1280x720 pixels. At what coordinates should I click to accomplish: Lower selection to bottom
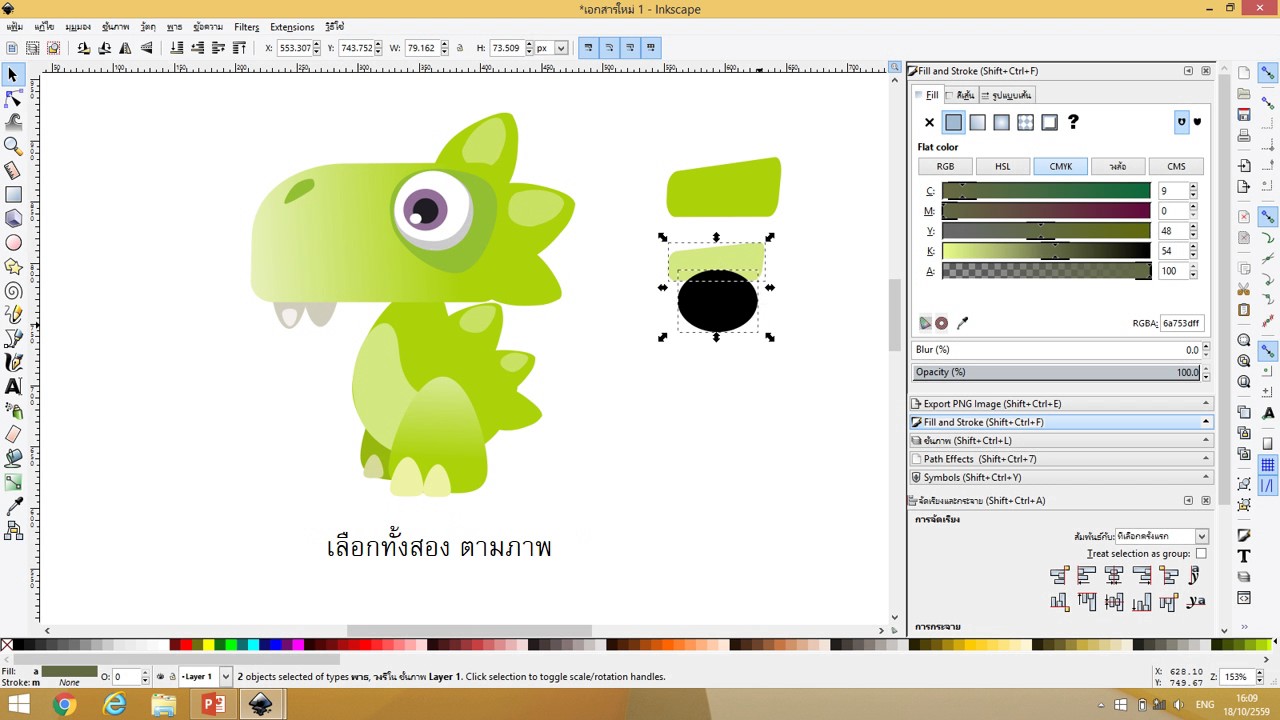[177, 48]
